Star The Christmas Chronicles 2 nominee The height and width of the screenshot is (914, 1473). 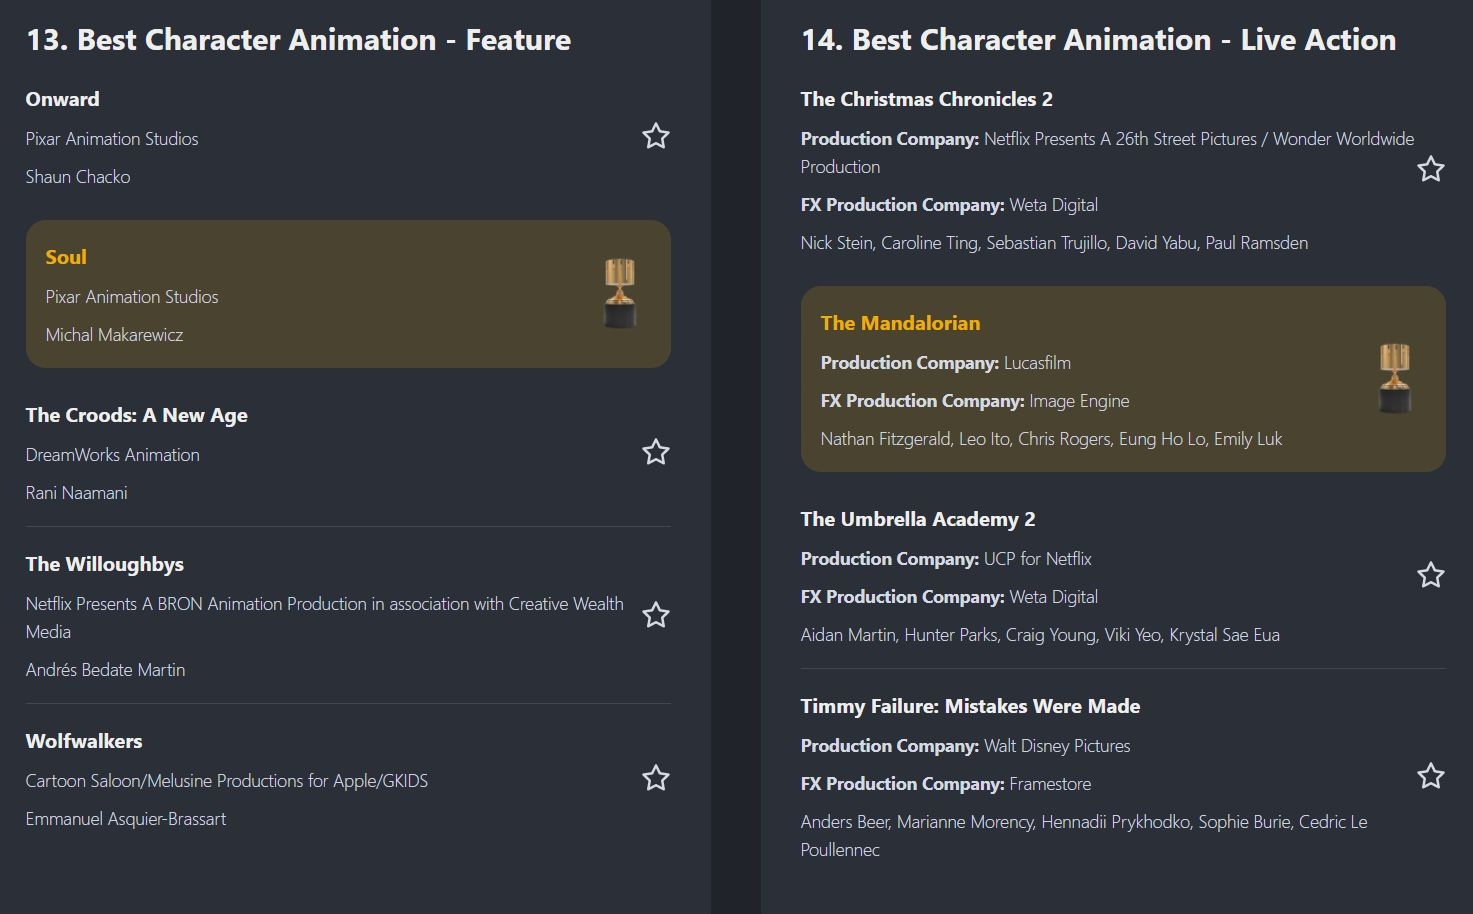(x=1430, y=169)
